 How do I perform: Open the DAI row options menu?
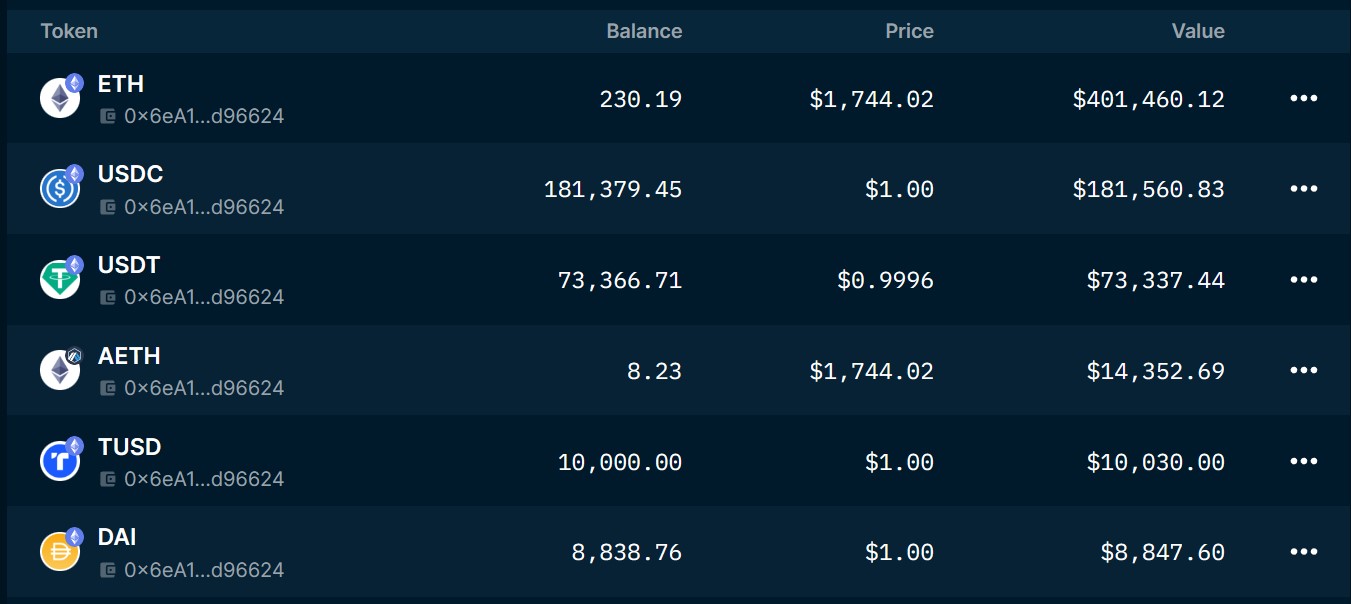point(1303,552)
